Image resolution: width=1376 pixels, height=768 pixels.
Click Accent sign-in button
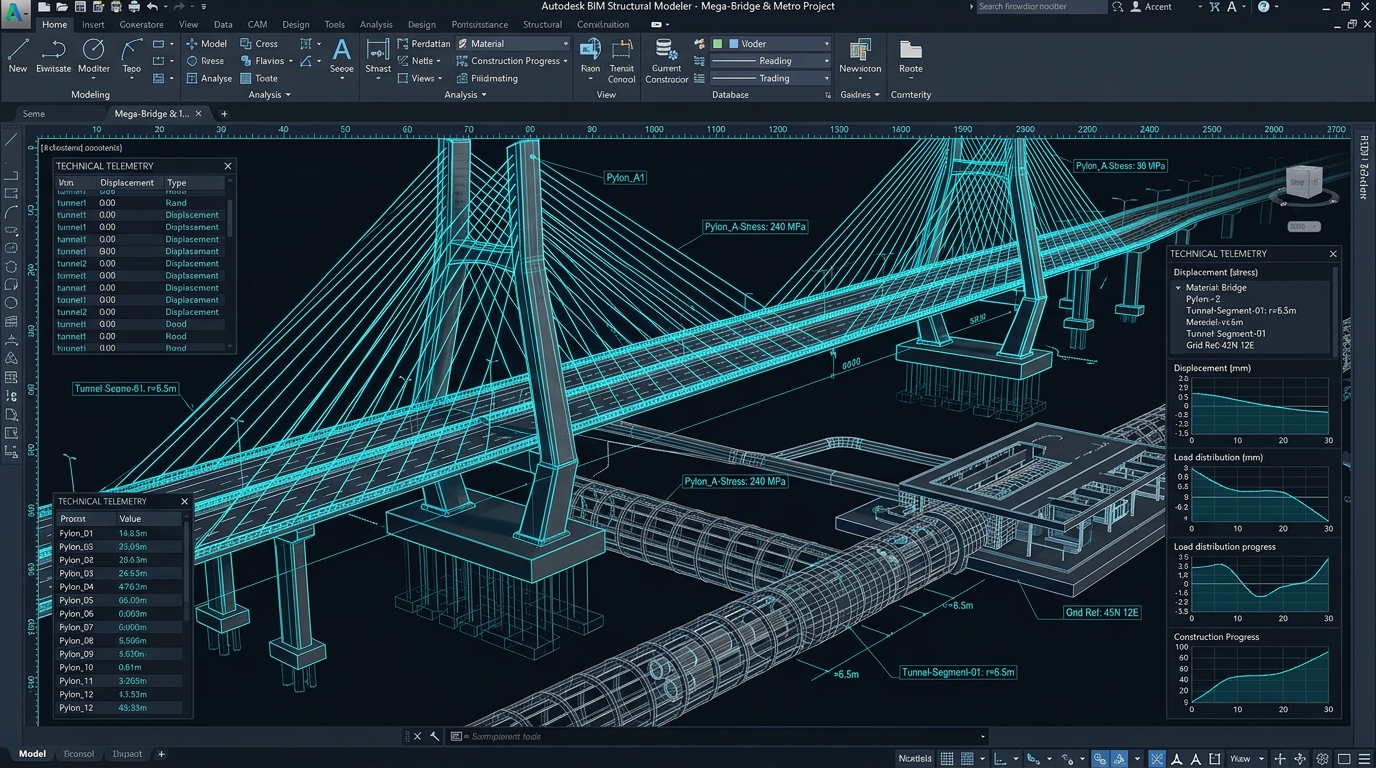[x=1151, y=7]
